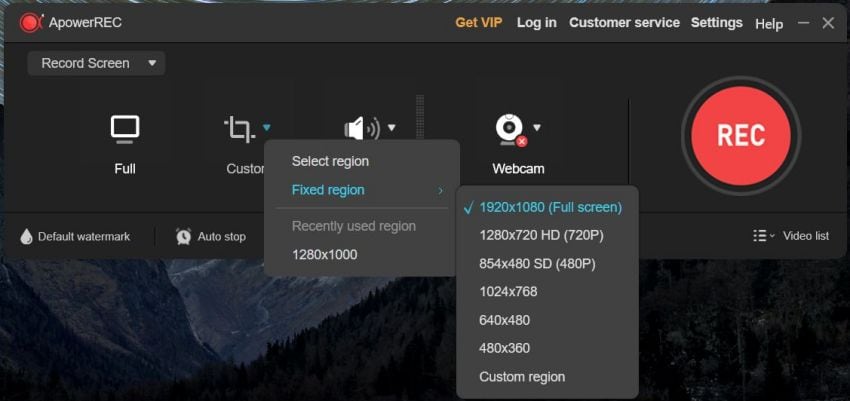Image resolution: width=850 pixels, height=401 pixels.
Task: Click the Auto stop alarm clock icon
Action: (183, 236)
